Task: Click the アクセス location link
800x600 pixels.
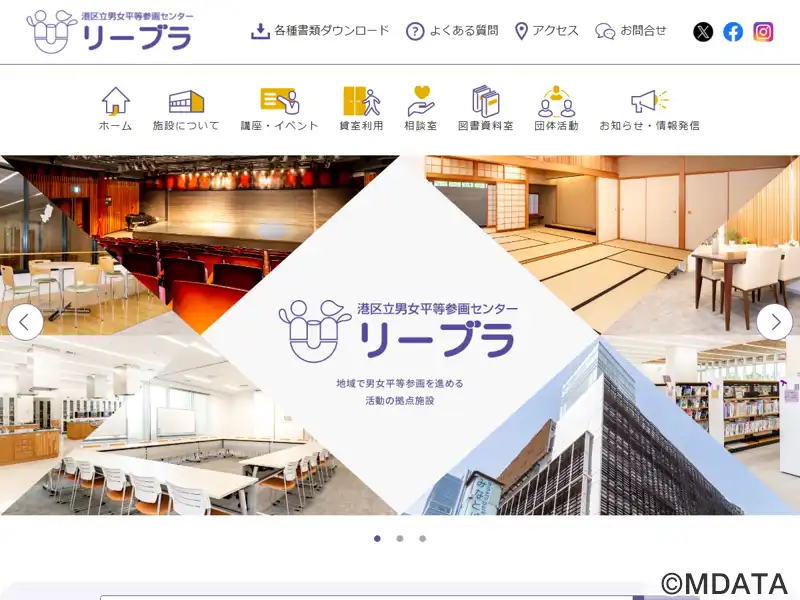Action: [546, 31]
